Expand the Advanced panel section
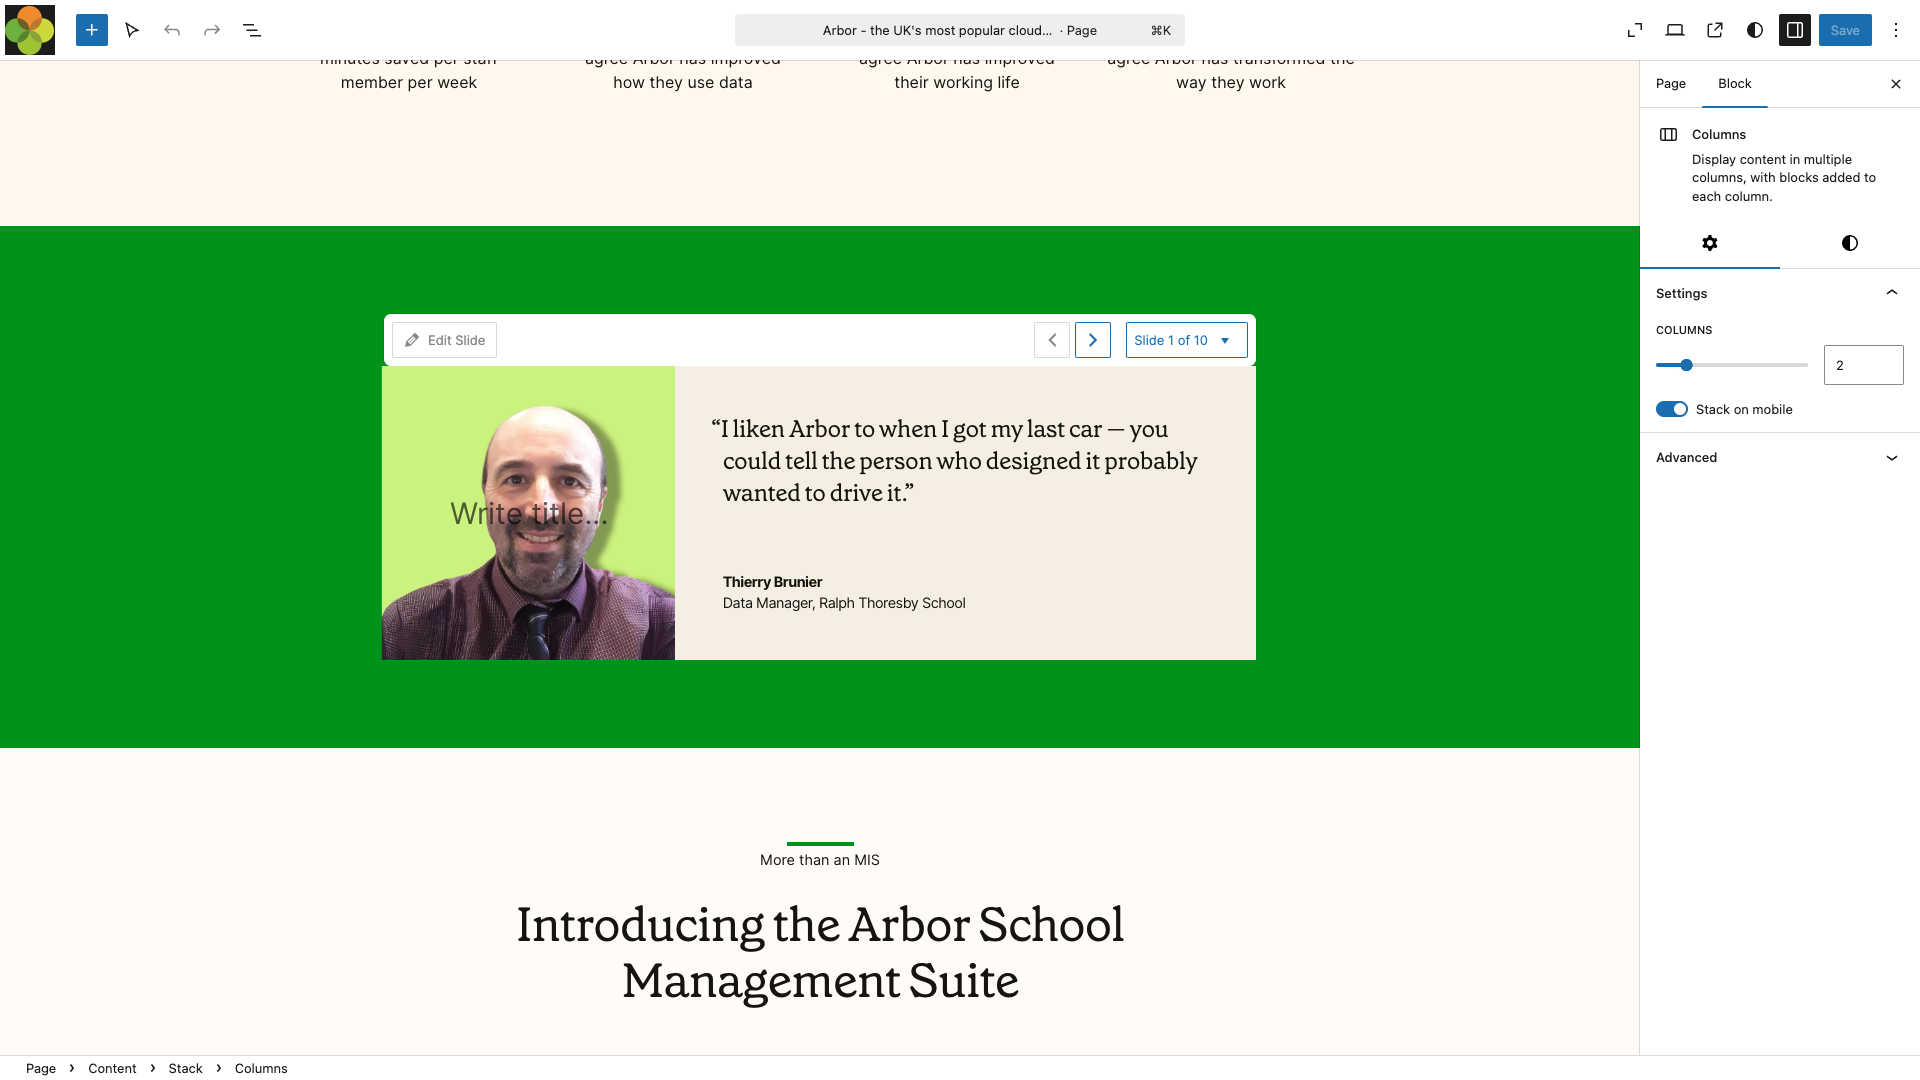Image resolution: width=1920 pixels, height=1080 pixels. (1780, 458)
